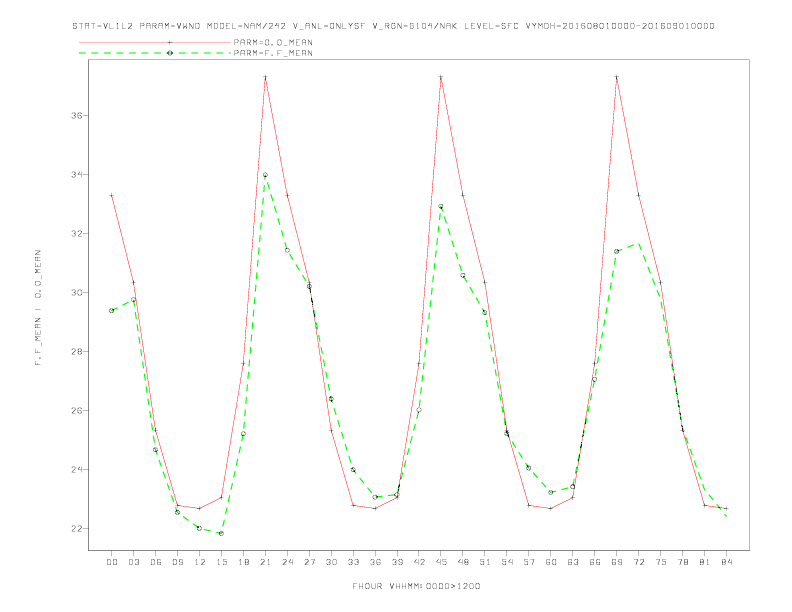The image size is (792, 612).
Task: Click the x-axis tick label 06
Action: pos(156,562)
